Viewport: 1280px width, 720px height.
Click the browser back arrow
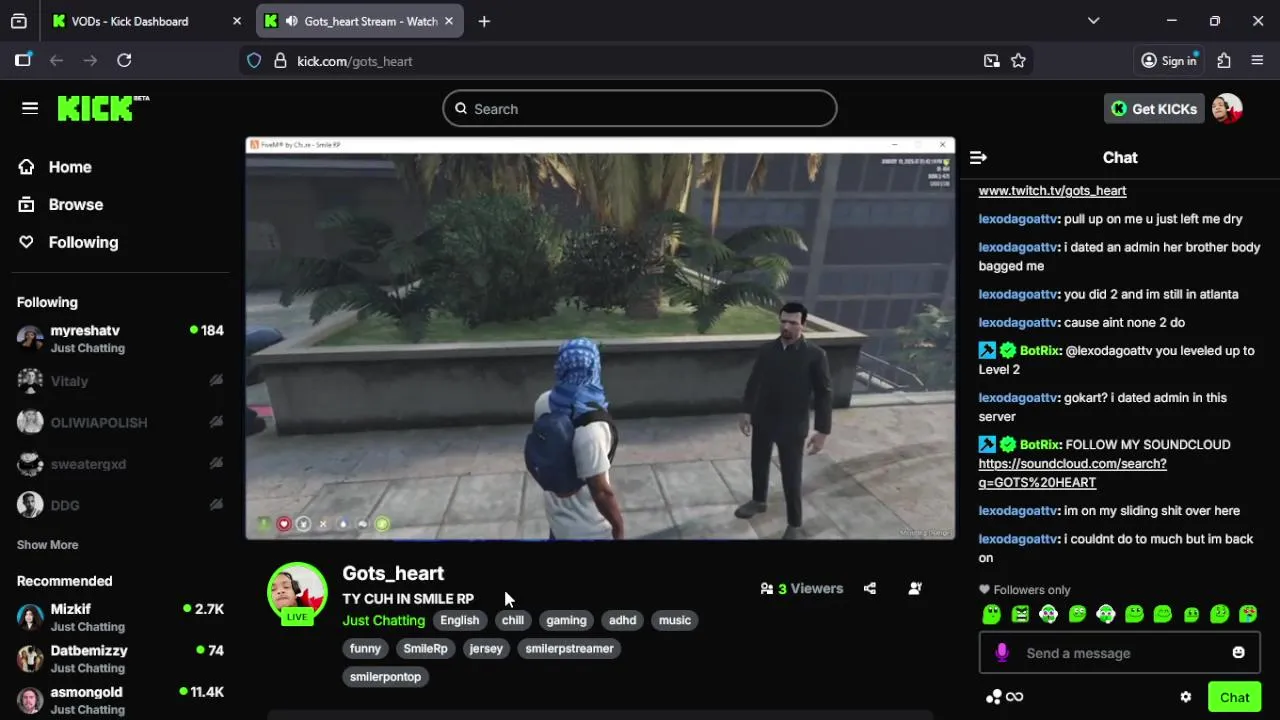[56, 61]
